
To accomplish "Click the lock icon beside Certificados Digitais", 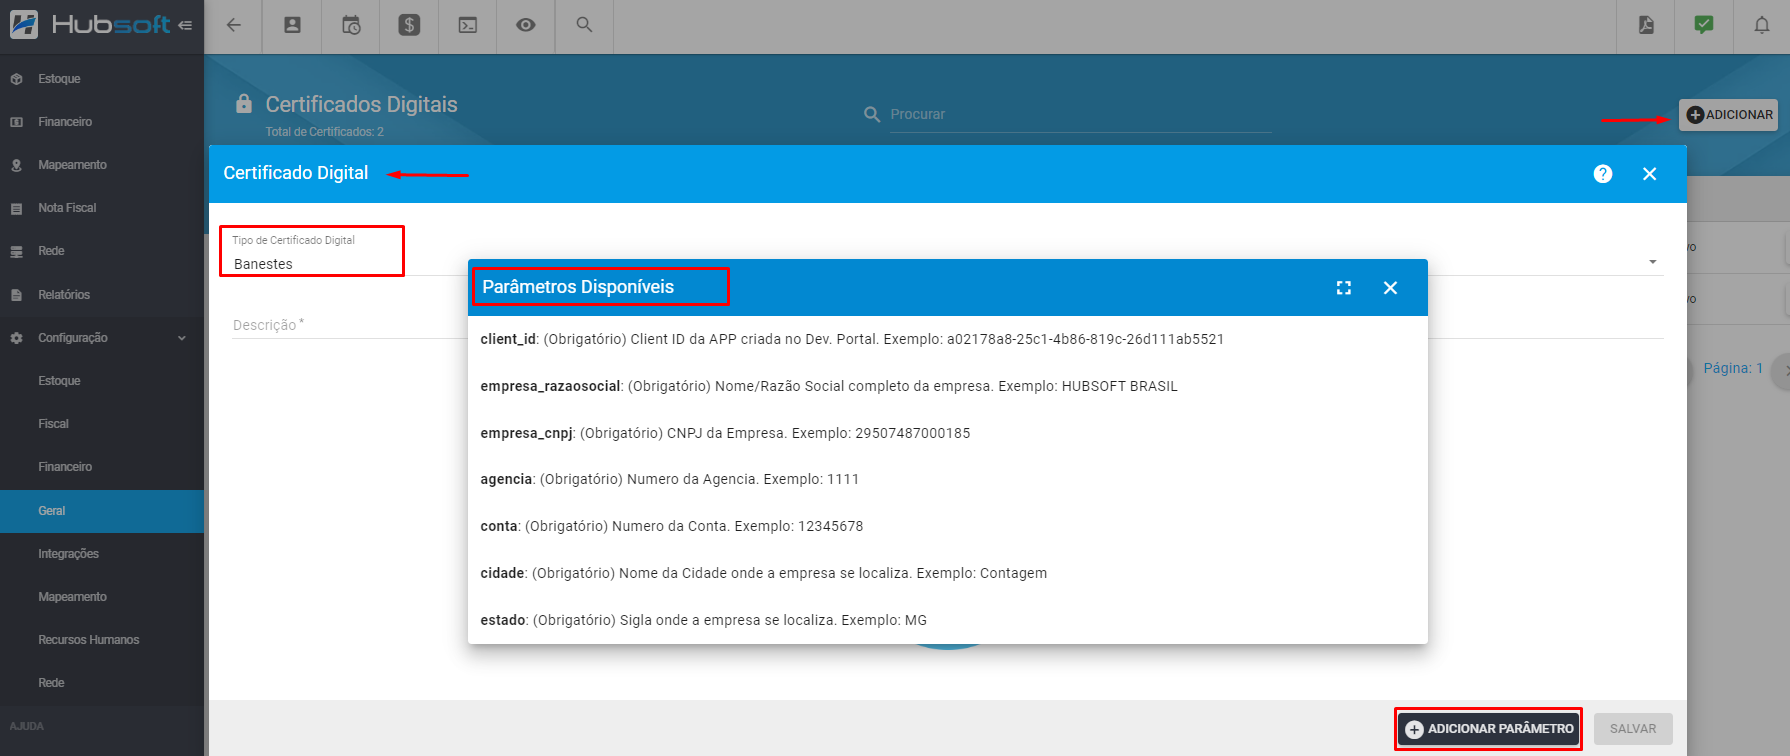I will click(x=243, y=104).
